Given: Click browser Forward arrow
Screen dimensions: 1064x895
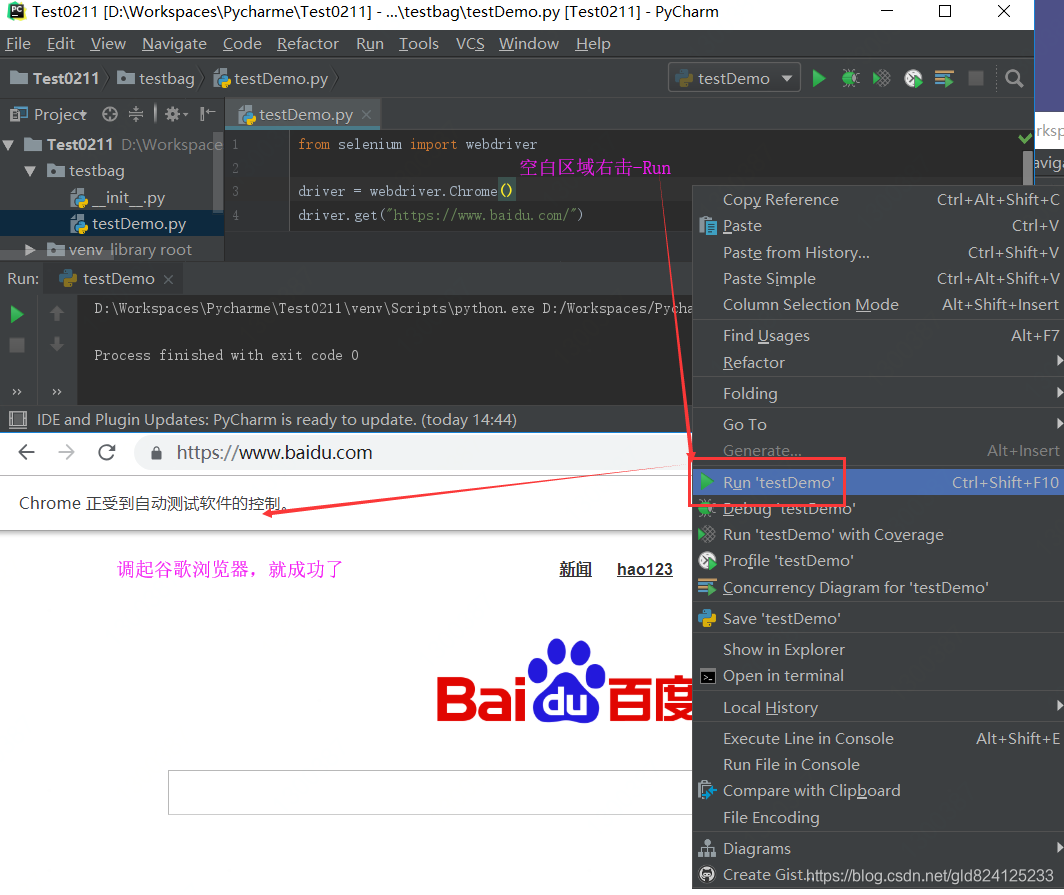Looking at the screenshot, I should [66, 452].
